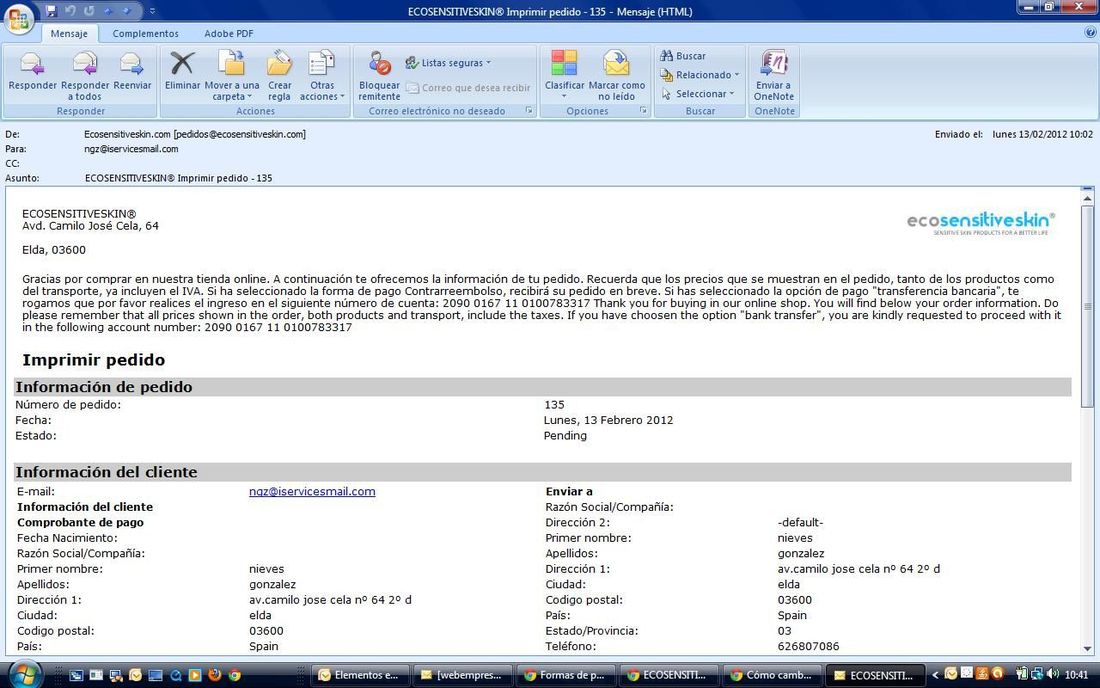
Task: Block the sender with Bloquear remitente
Action: (379, 76)
